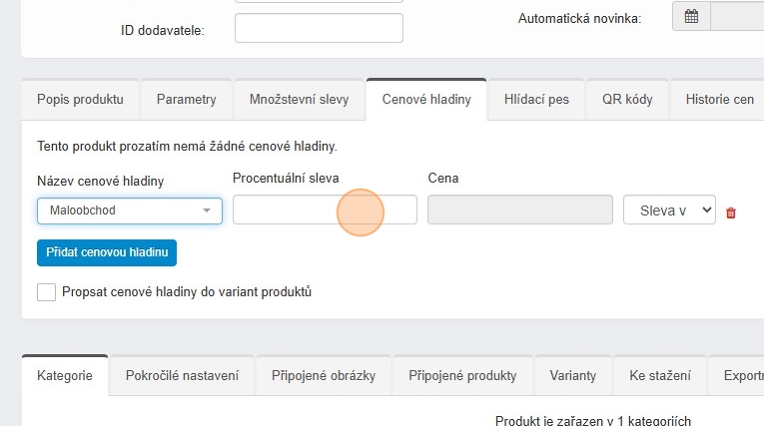Delete price level with red trash icon
764x426 pixels.
[731, 213]
